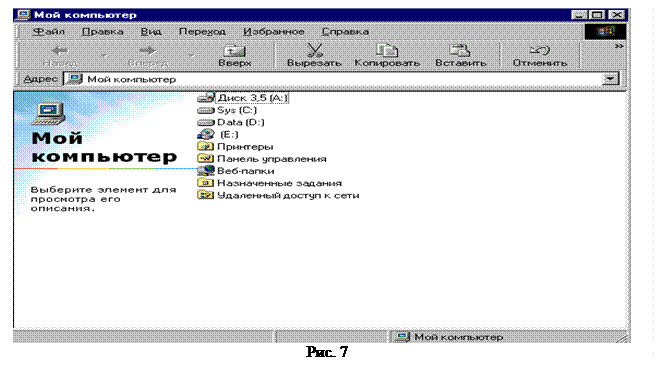Open the Правка menu

click(102, 31)
